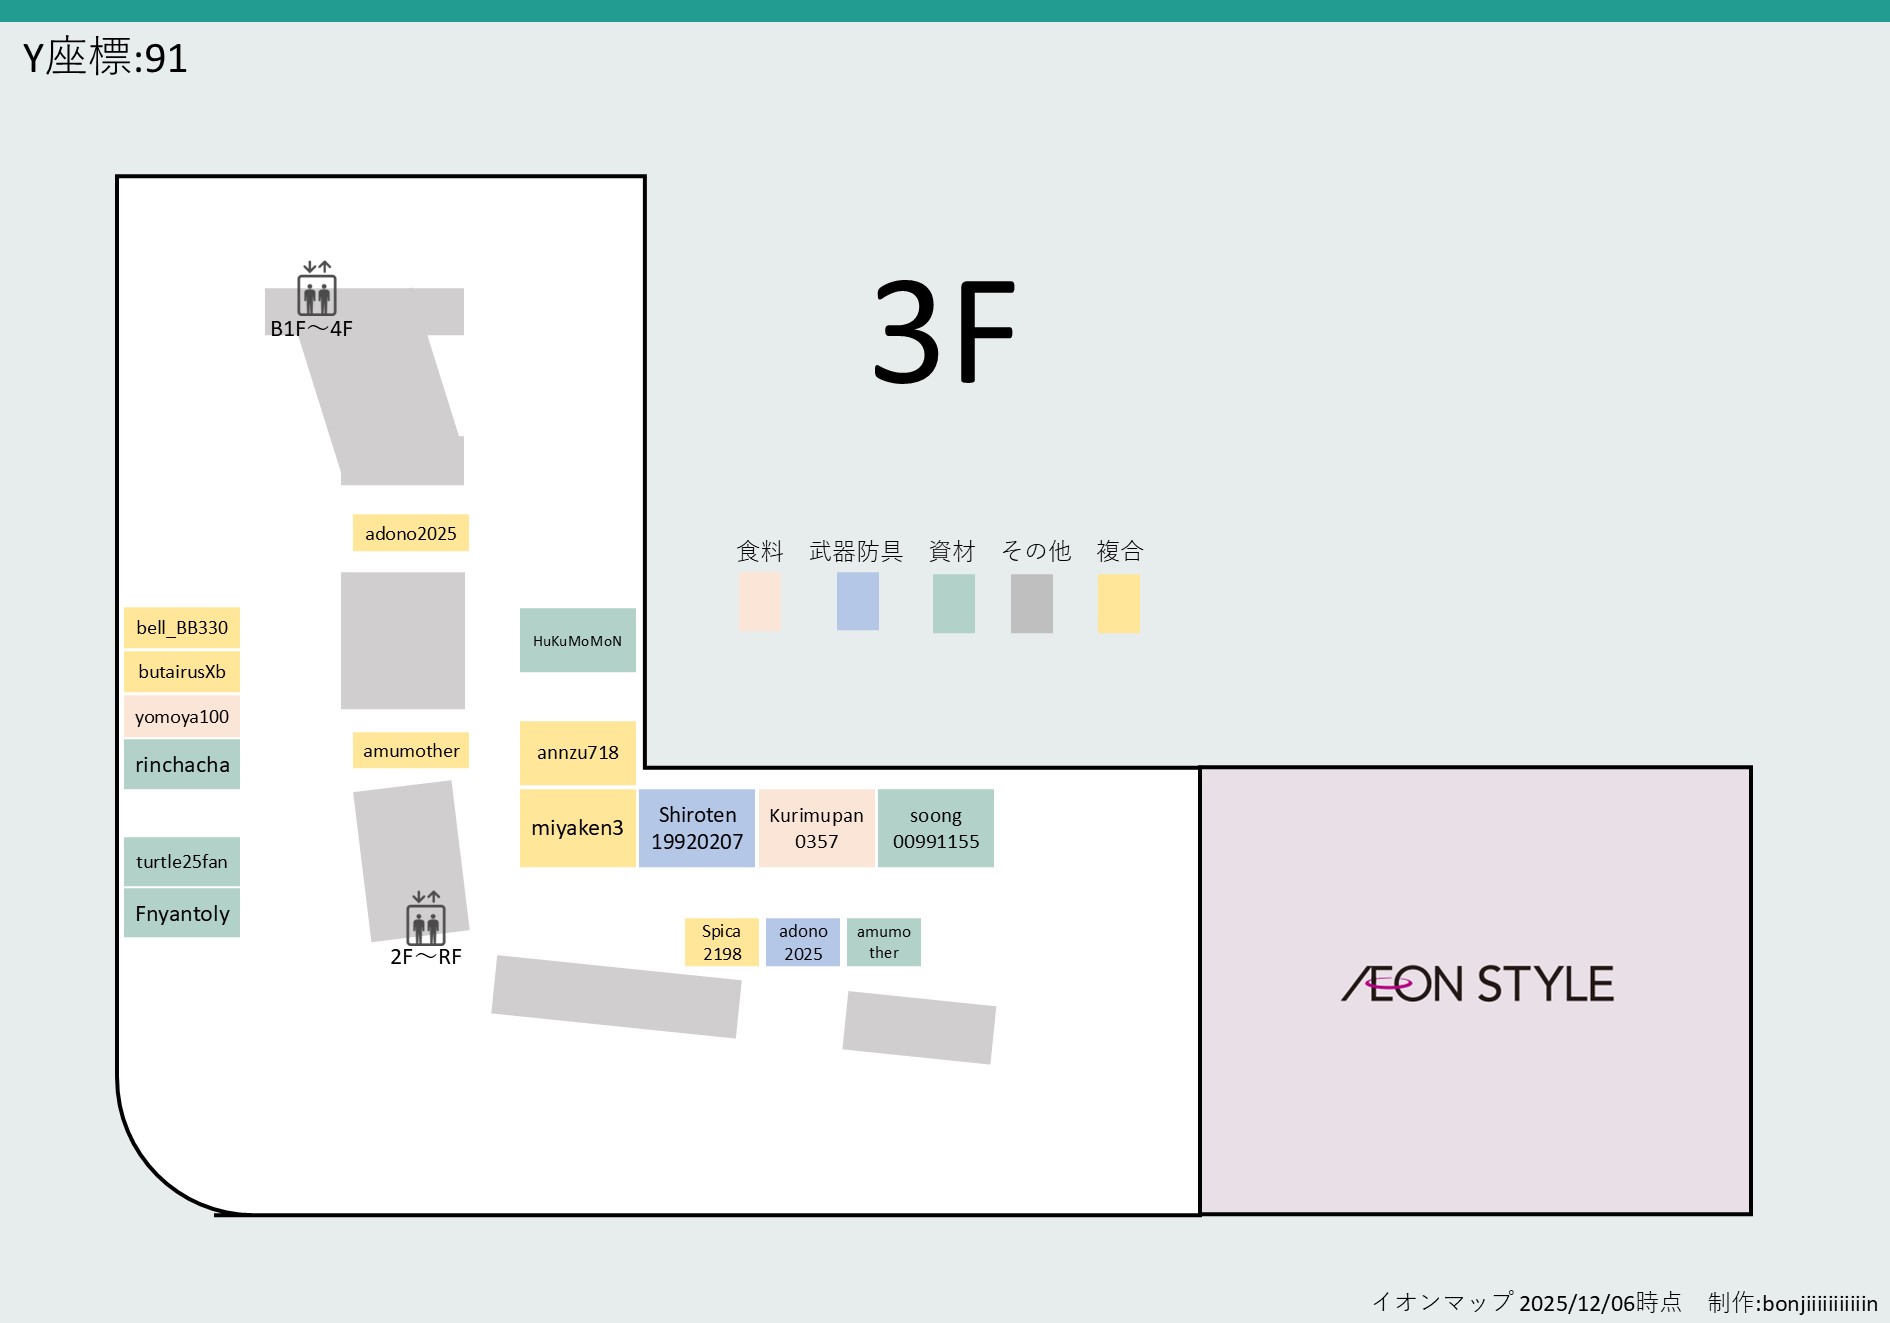Click the Kurimupan0357 food shop
This screenshot has width=1890, height=1323.
click(x=817, y=828)
